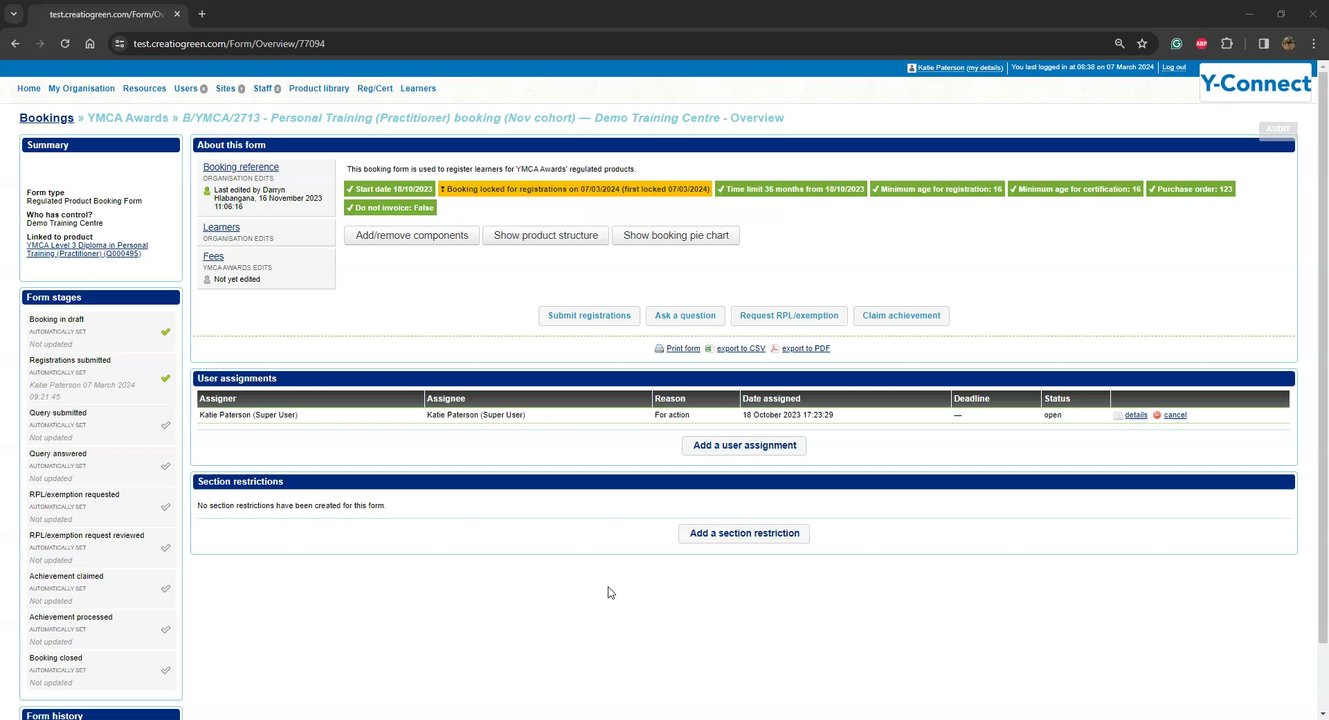Open the Learners section link in About this form
The height and width of the screenshot is (720, 1329).
tap(221, 227)
